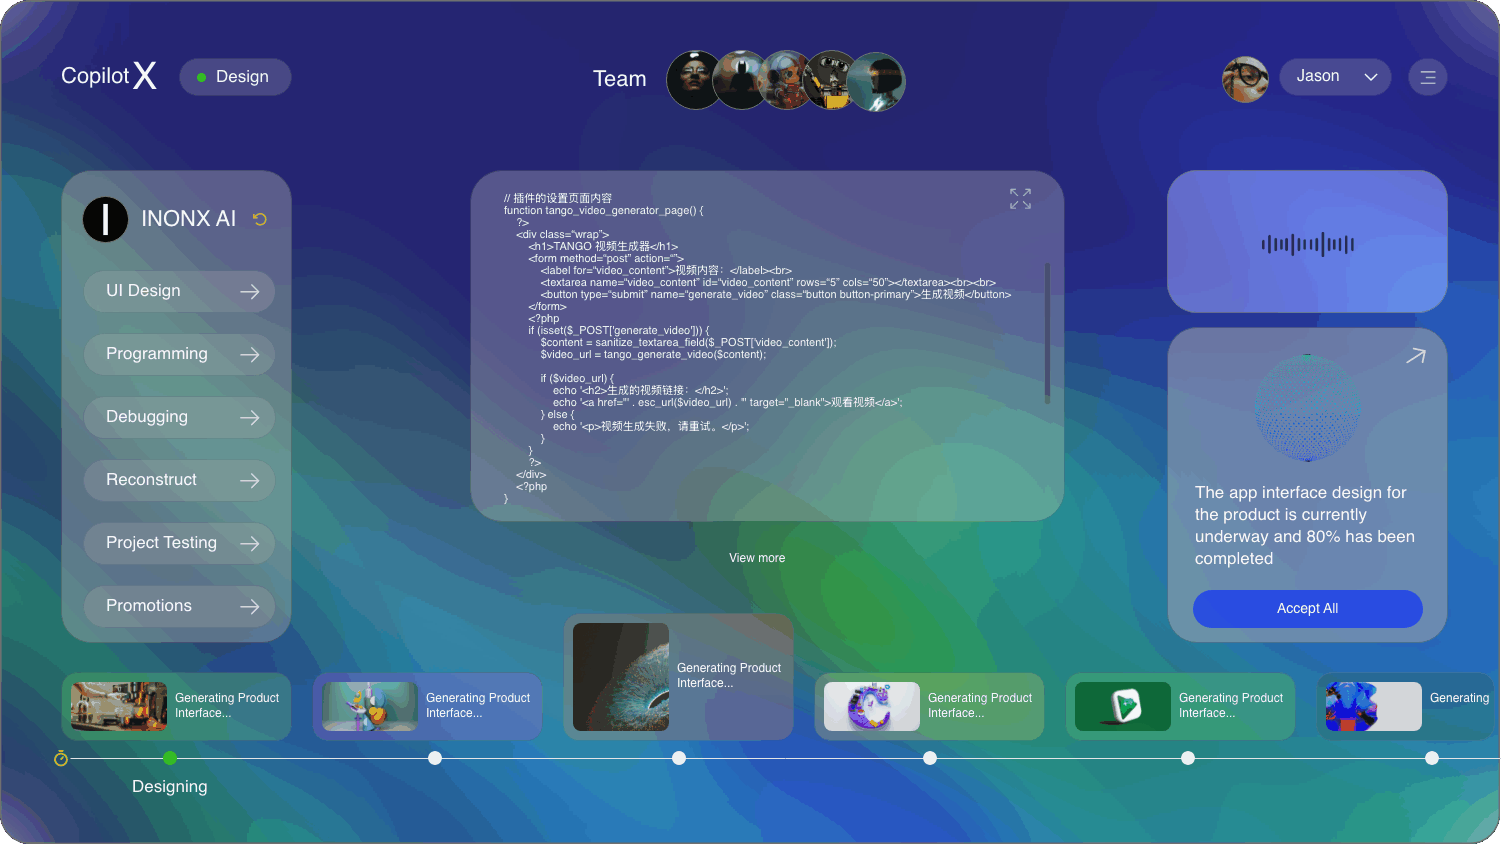
Task: Click the View more link
Action: (757, 558)
